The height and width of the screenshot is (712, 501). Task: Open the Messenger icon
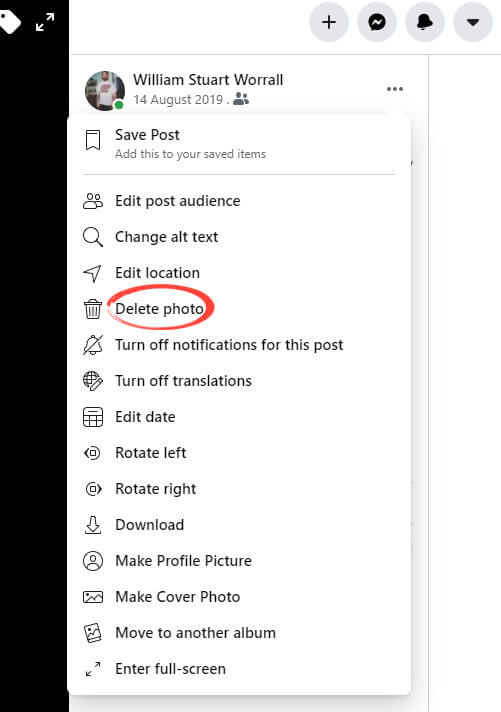pos(377,22)
